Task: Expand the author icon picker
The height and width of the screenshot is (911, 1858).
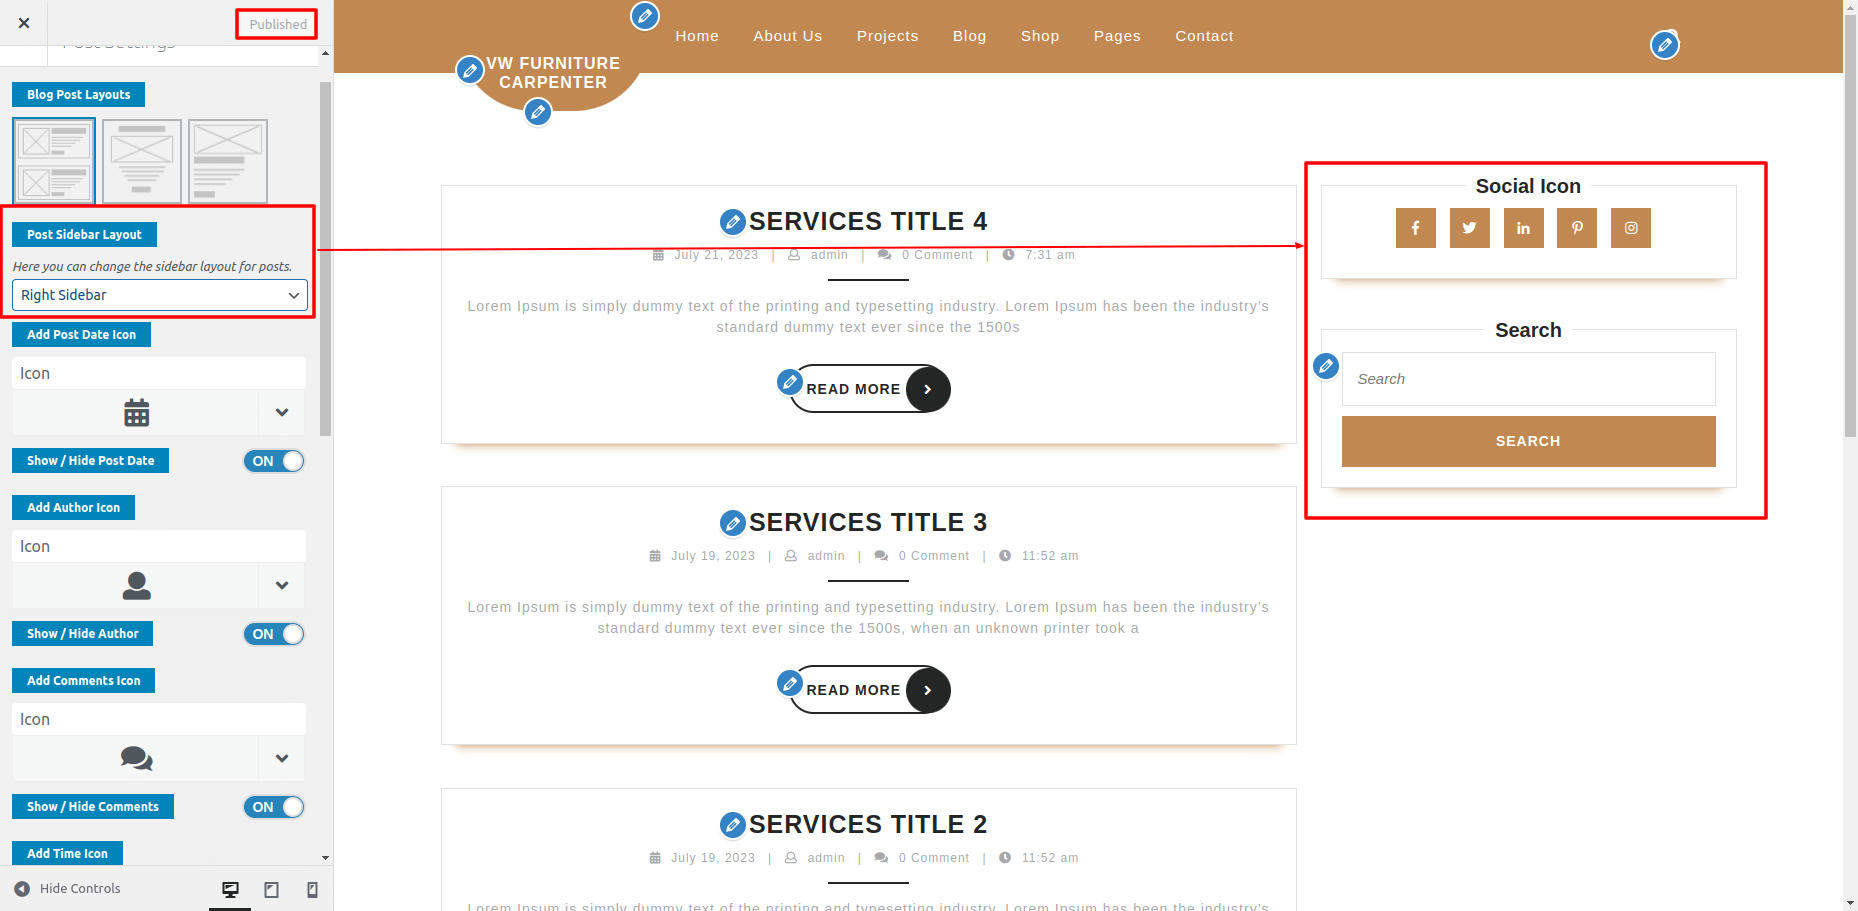Action: [x=282, y=586]
